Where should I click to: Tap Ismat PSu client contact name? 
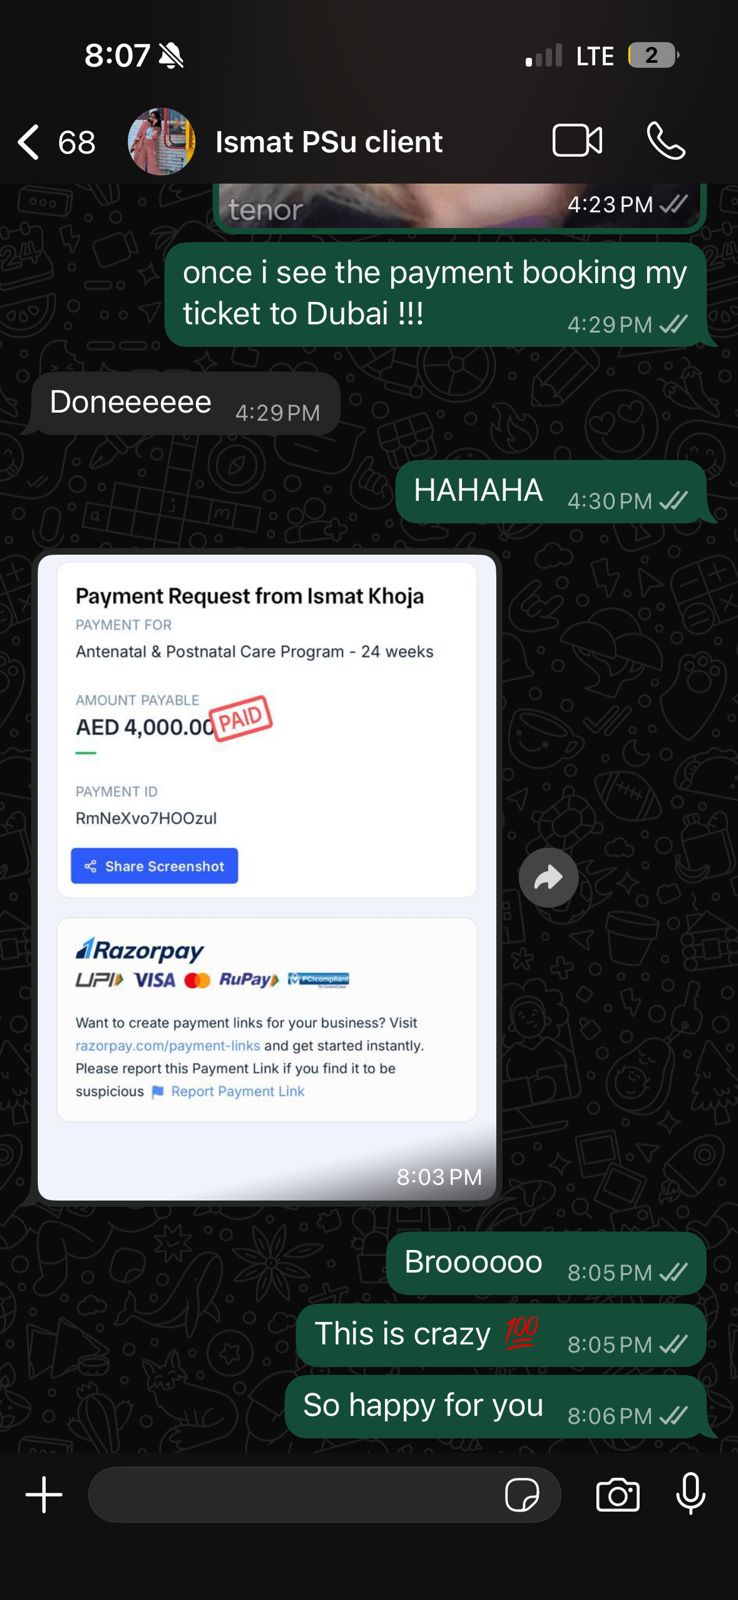point(329,142)
